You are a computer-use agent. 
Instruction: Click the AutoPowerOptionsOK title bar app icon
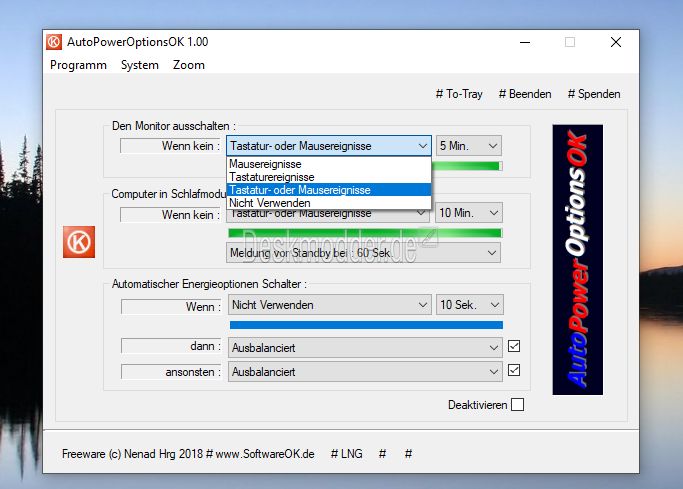click(x=54, y=42)
